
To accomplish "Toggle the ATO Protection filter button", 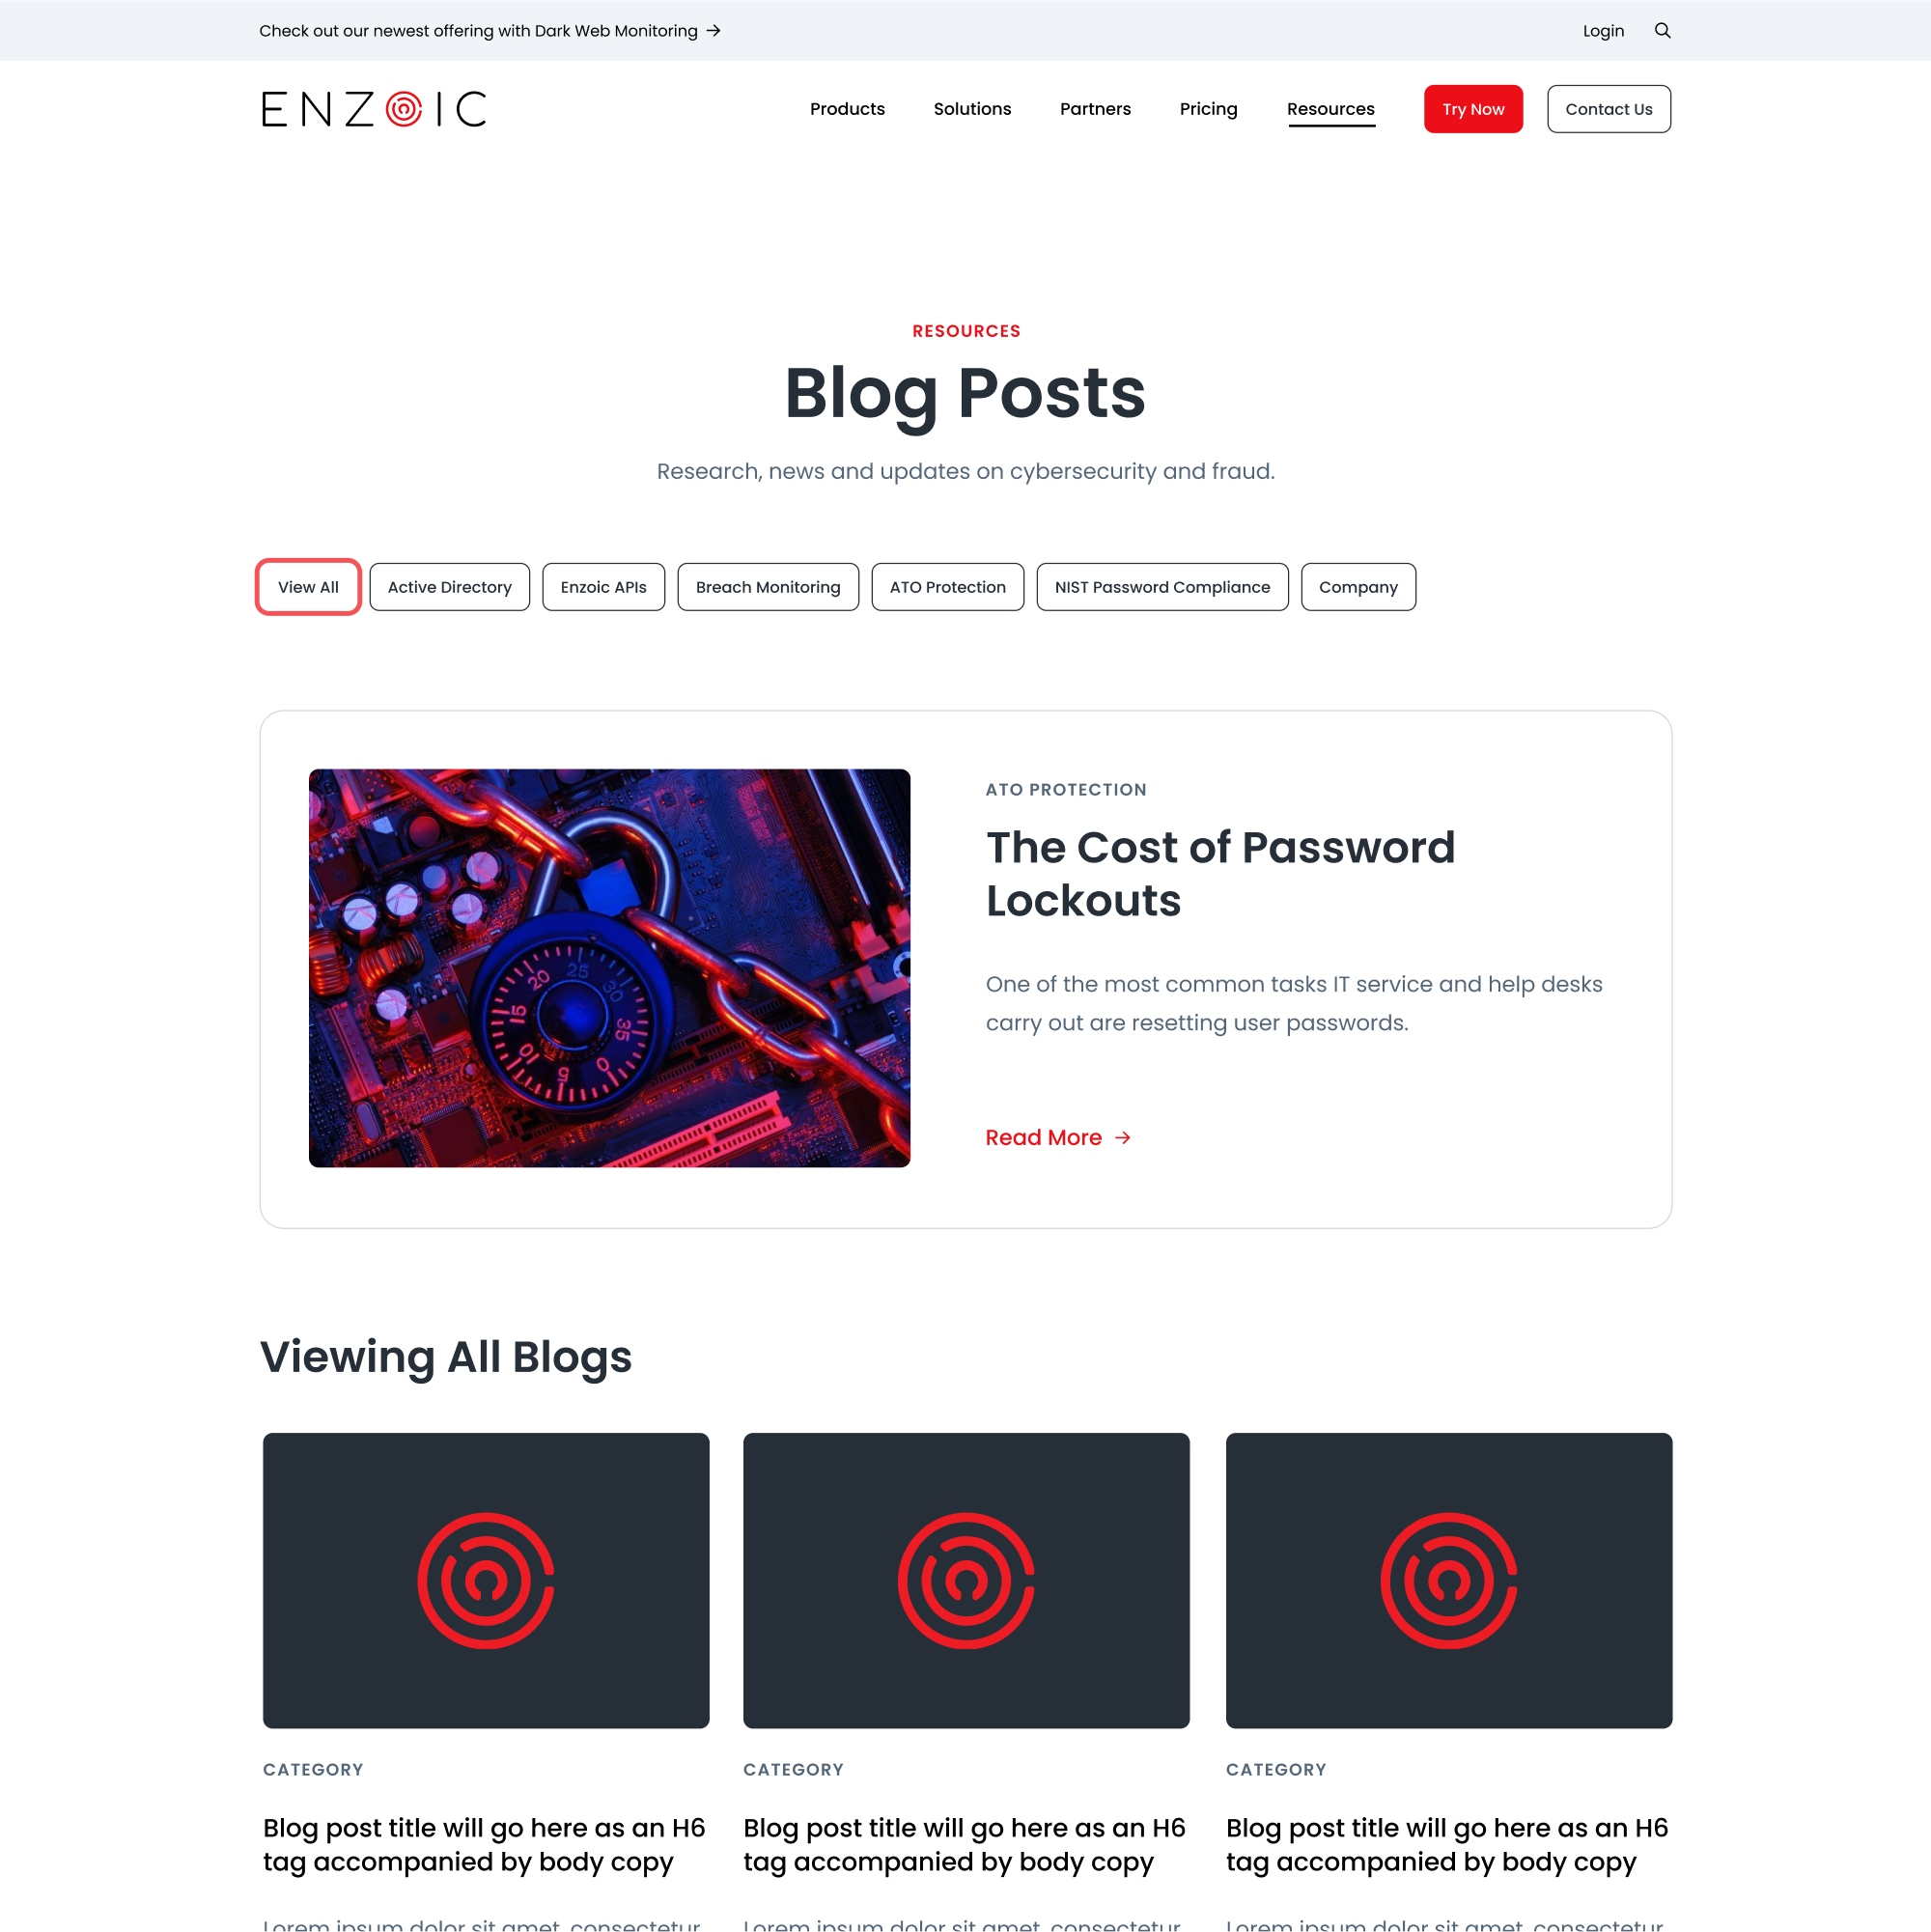I will [948, 587].
